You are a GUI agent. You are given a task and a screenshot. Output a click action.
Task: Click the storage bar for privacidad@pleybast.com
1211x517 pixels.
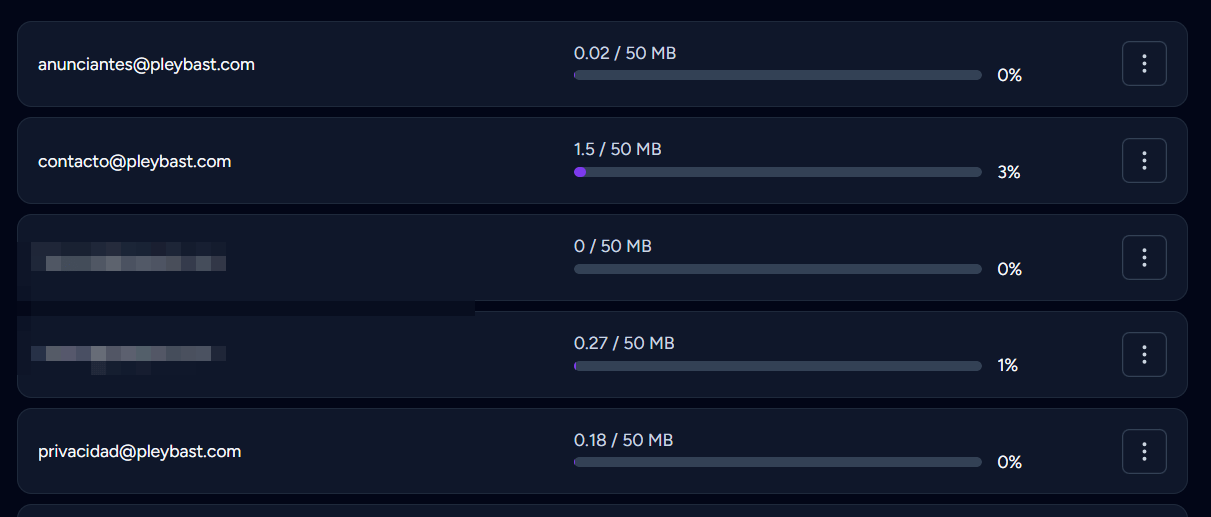[777, 462]
